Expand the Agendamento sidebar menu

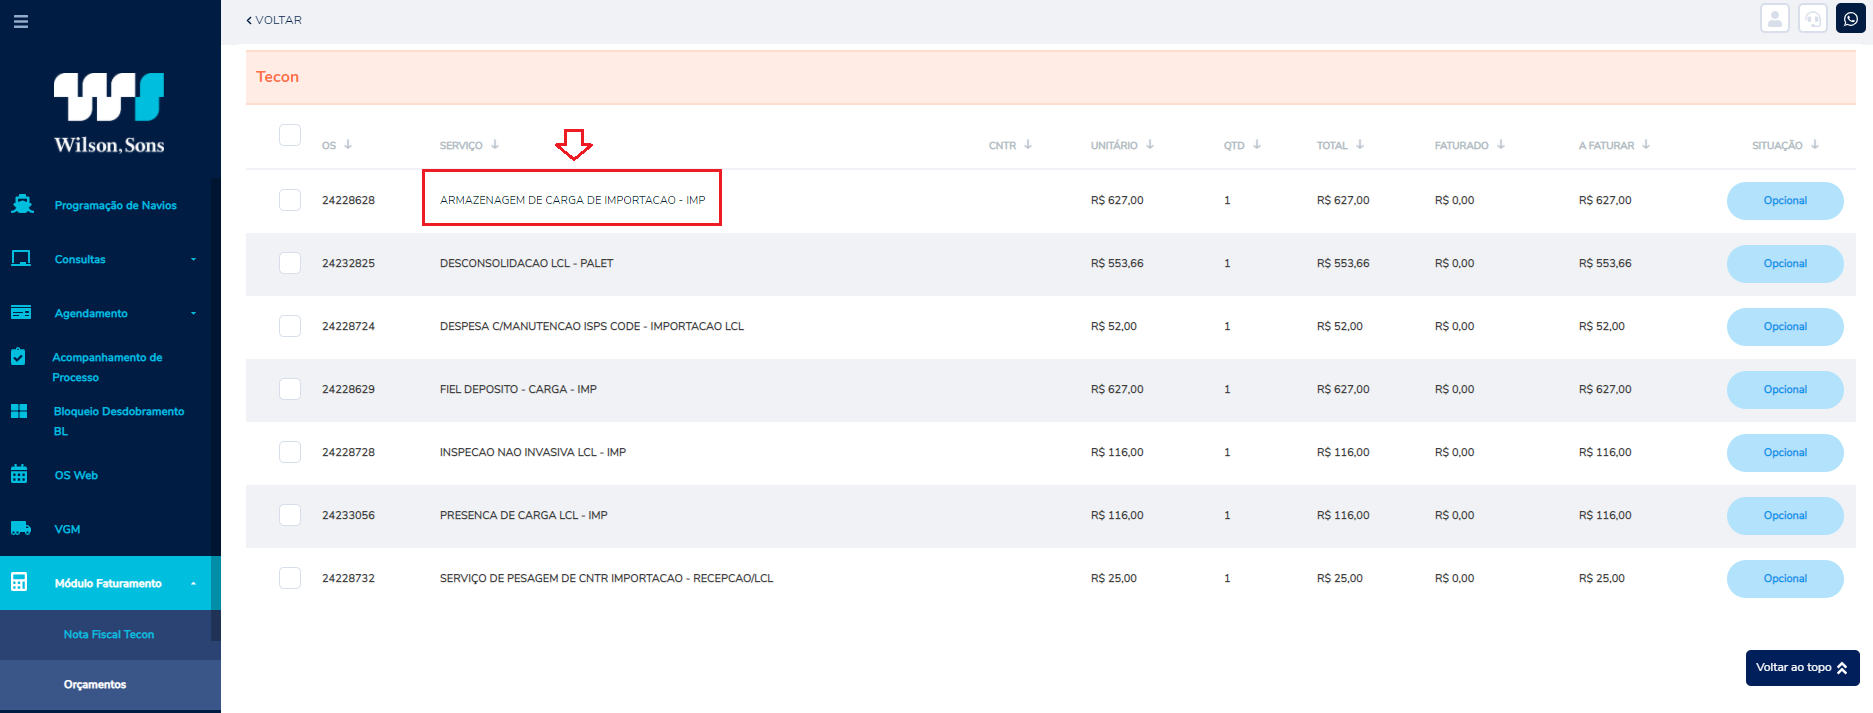[110, 313]
